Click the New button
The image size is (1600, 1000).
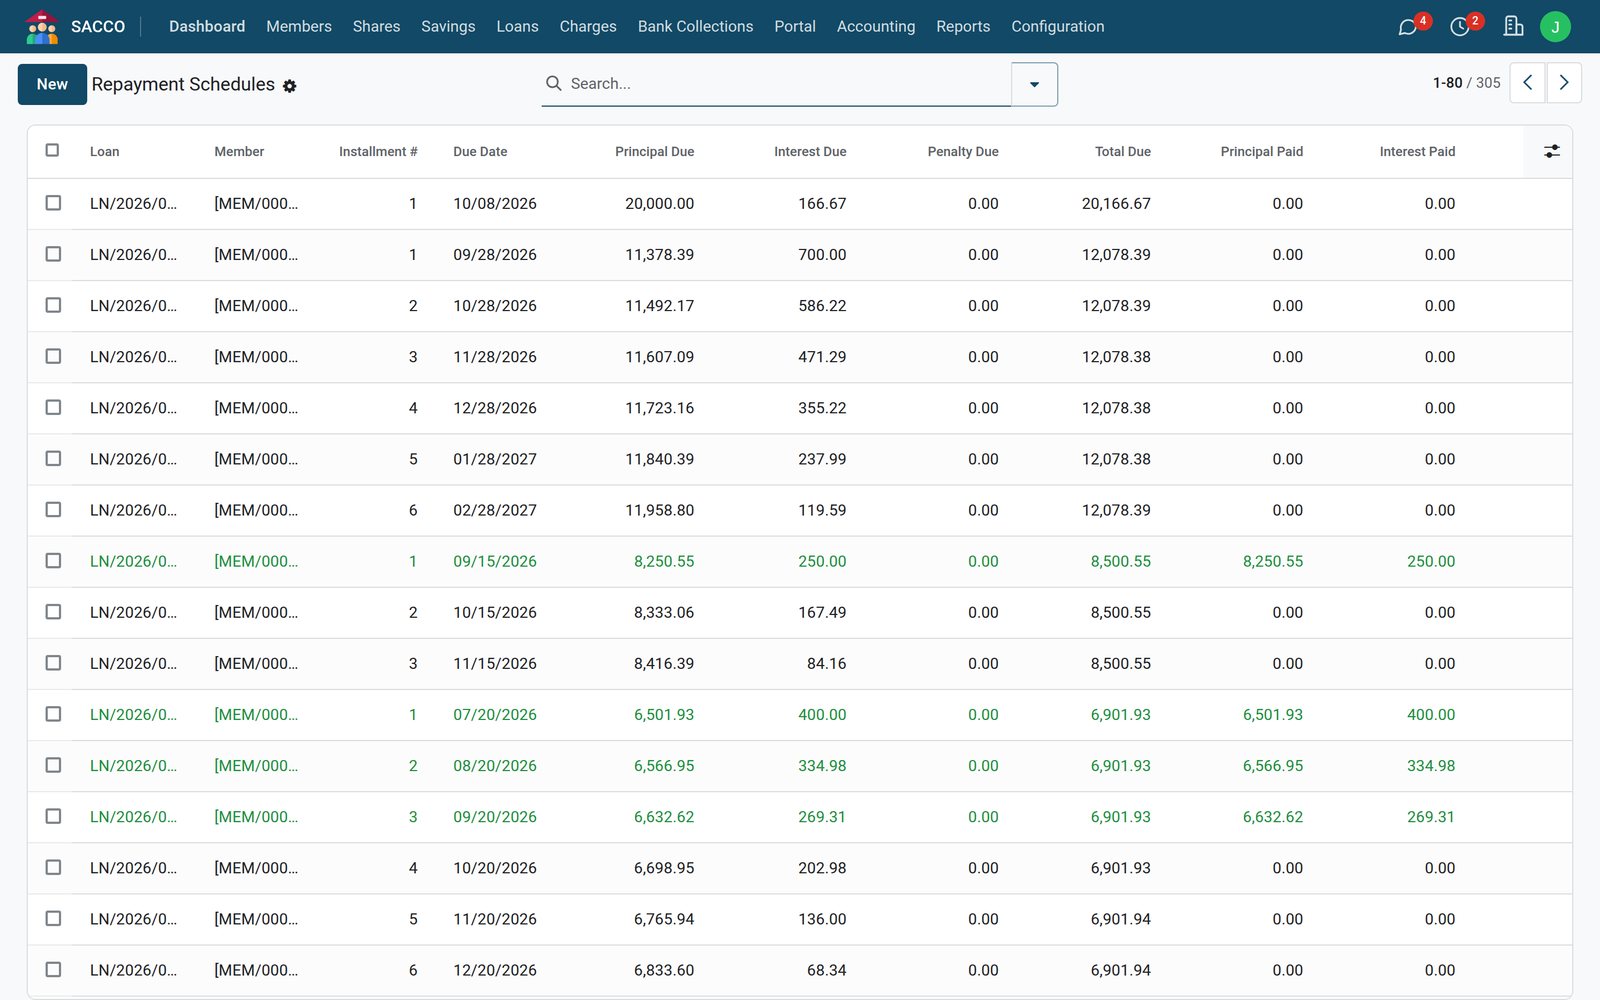[x=52, y=84]
